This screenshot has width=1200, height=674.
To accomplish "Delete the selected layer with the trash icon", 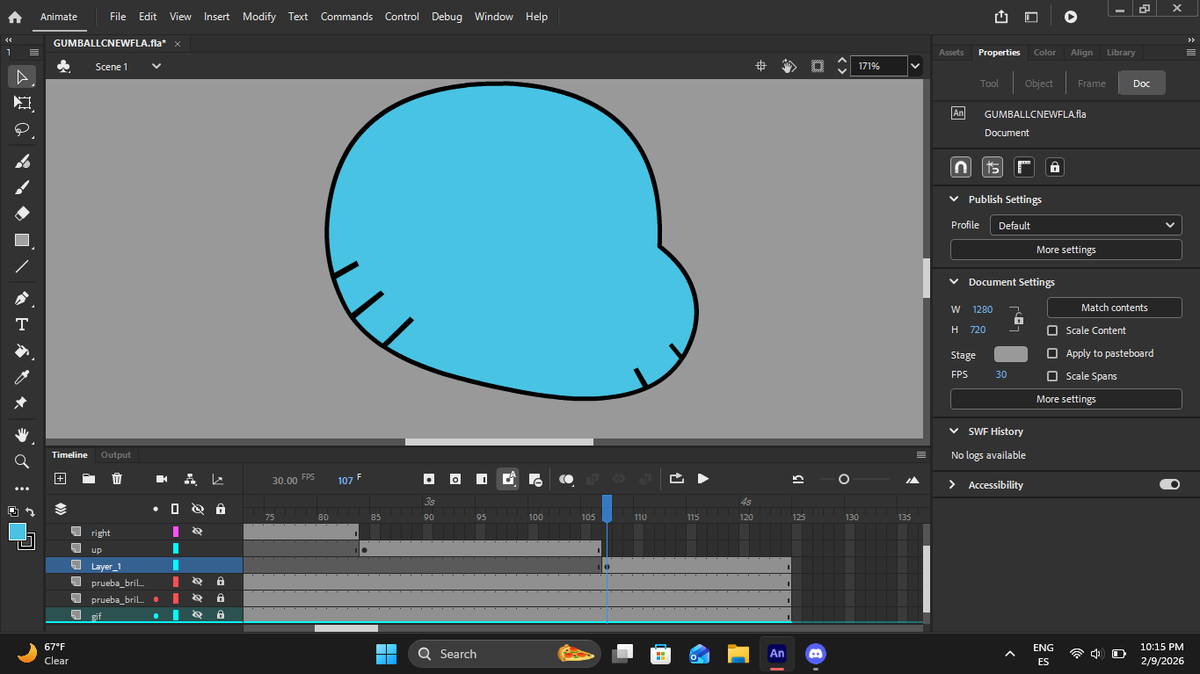I will point(116,479).
